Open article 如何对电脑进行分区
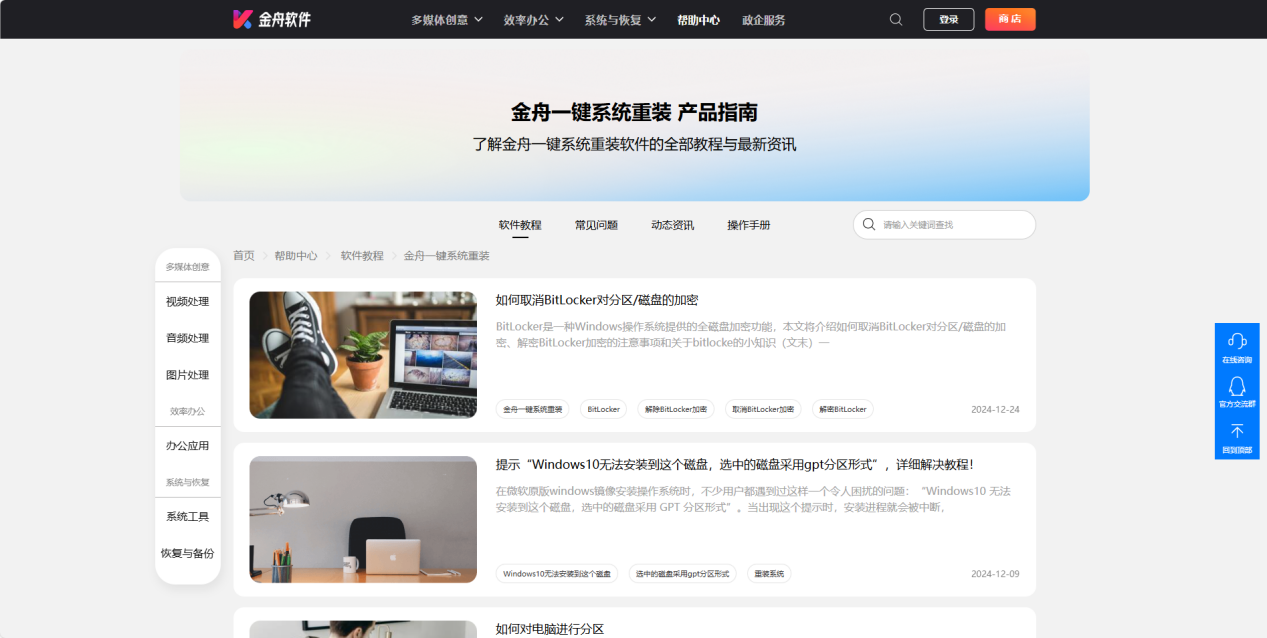Viewport: 1267px width, 638px height. click(x=550, y=629)
